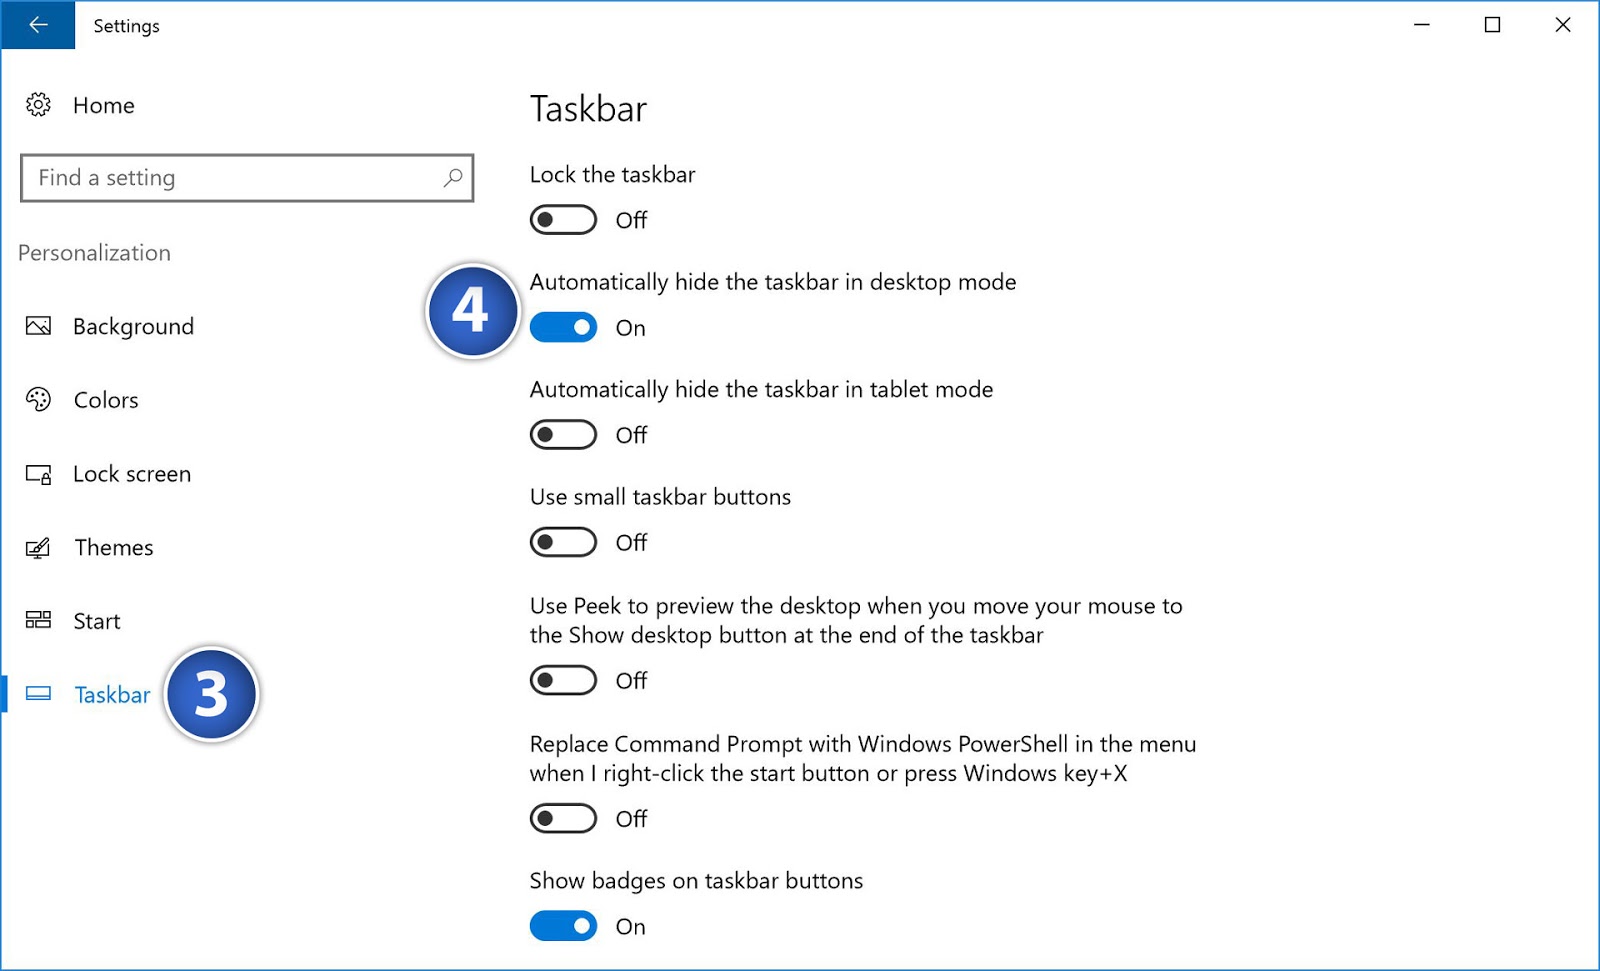Image resolution: width=1600 pixels, height=971 pixels.
Task: Click the Taskbar page heading
Action: coord(588,109)
